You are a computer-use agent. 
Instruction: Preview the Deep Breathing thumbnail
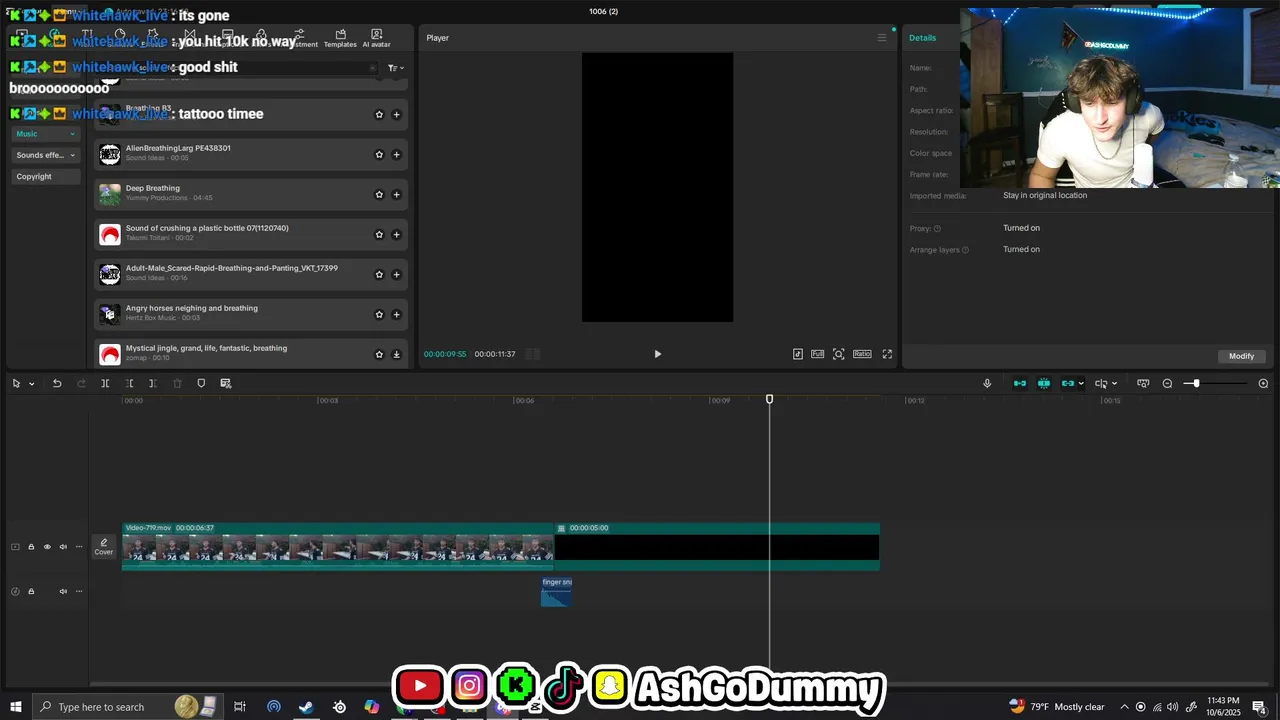(110, 194)
